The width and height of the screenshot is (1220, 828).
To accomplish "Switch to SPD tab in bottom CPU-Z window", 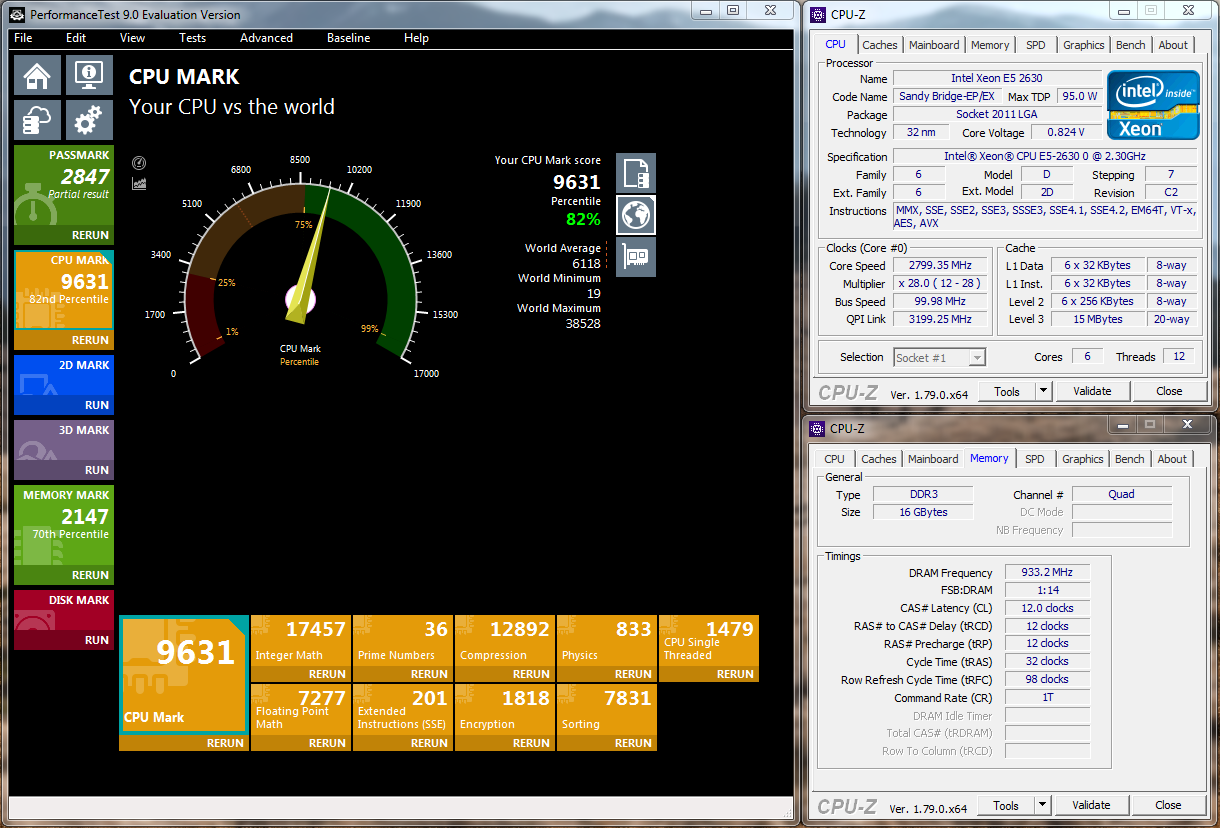I will click(1035, 459).
